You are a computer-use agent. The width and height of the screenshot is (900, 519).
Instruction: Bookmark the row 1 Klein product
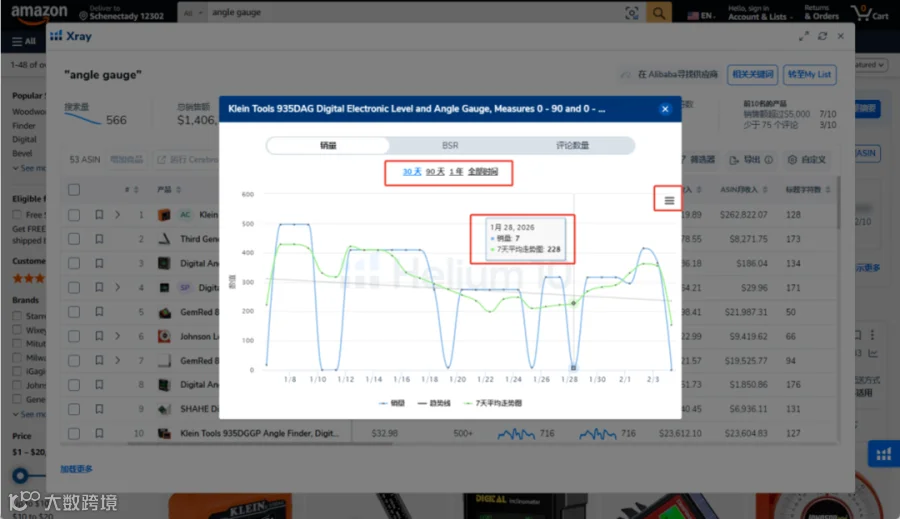(x=99, y=215)
